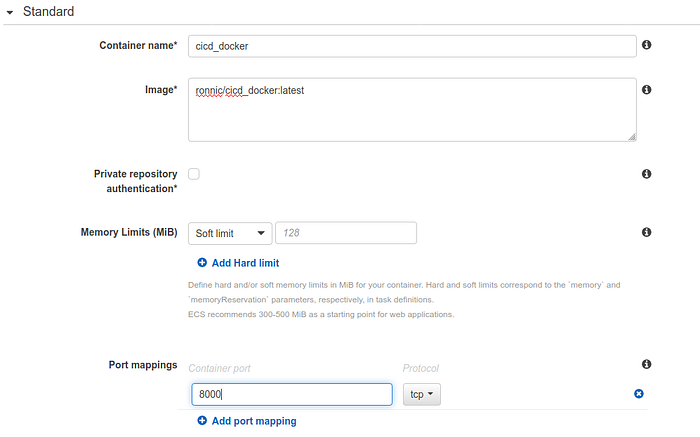Click into the Image text area
Screen dimensions: 700x437
click(x=412, y=109)
